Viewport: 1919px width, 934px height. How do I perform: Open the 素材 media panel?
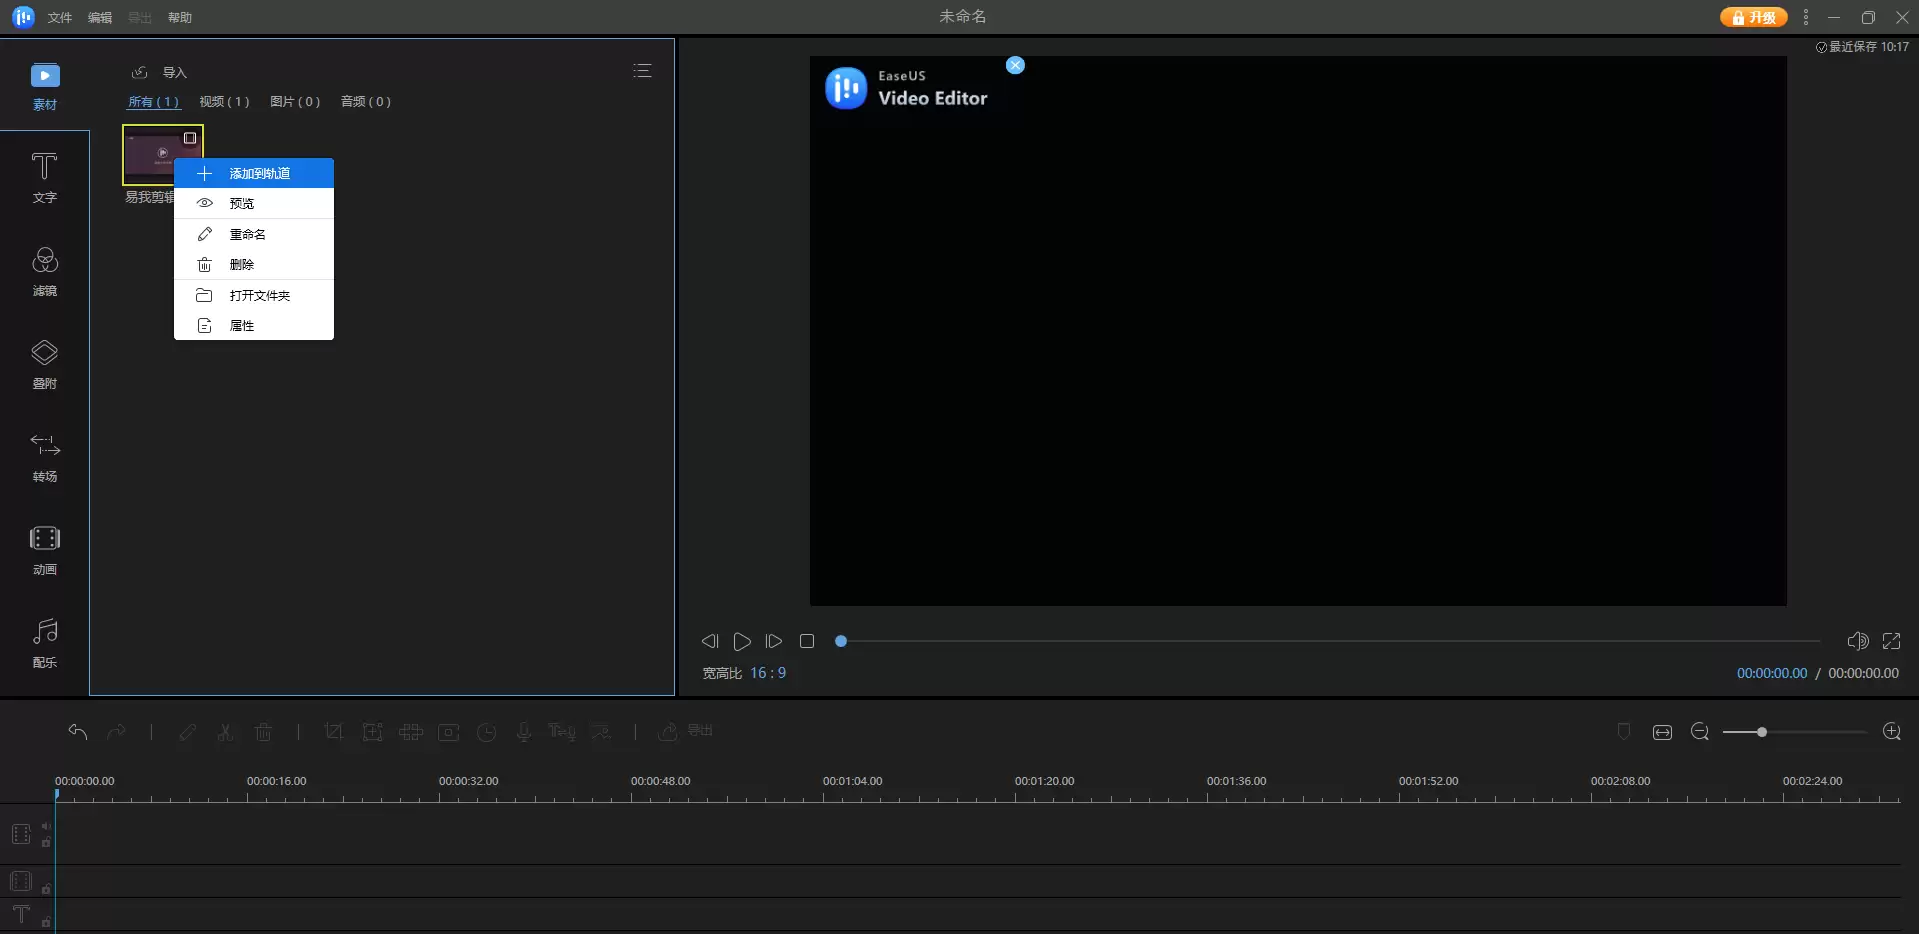pyautogui.click(x=45, y=87)
